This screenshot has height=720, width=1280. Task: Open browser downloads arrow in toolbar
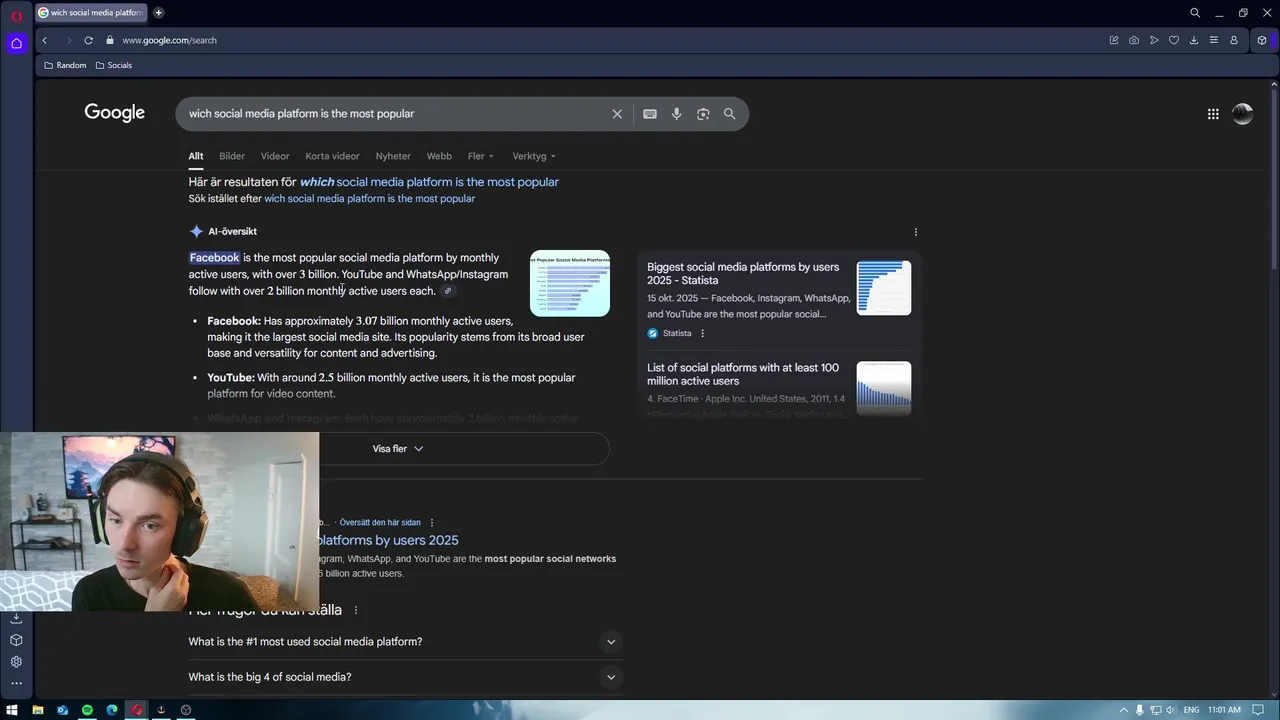pos(1194,40)
